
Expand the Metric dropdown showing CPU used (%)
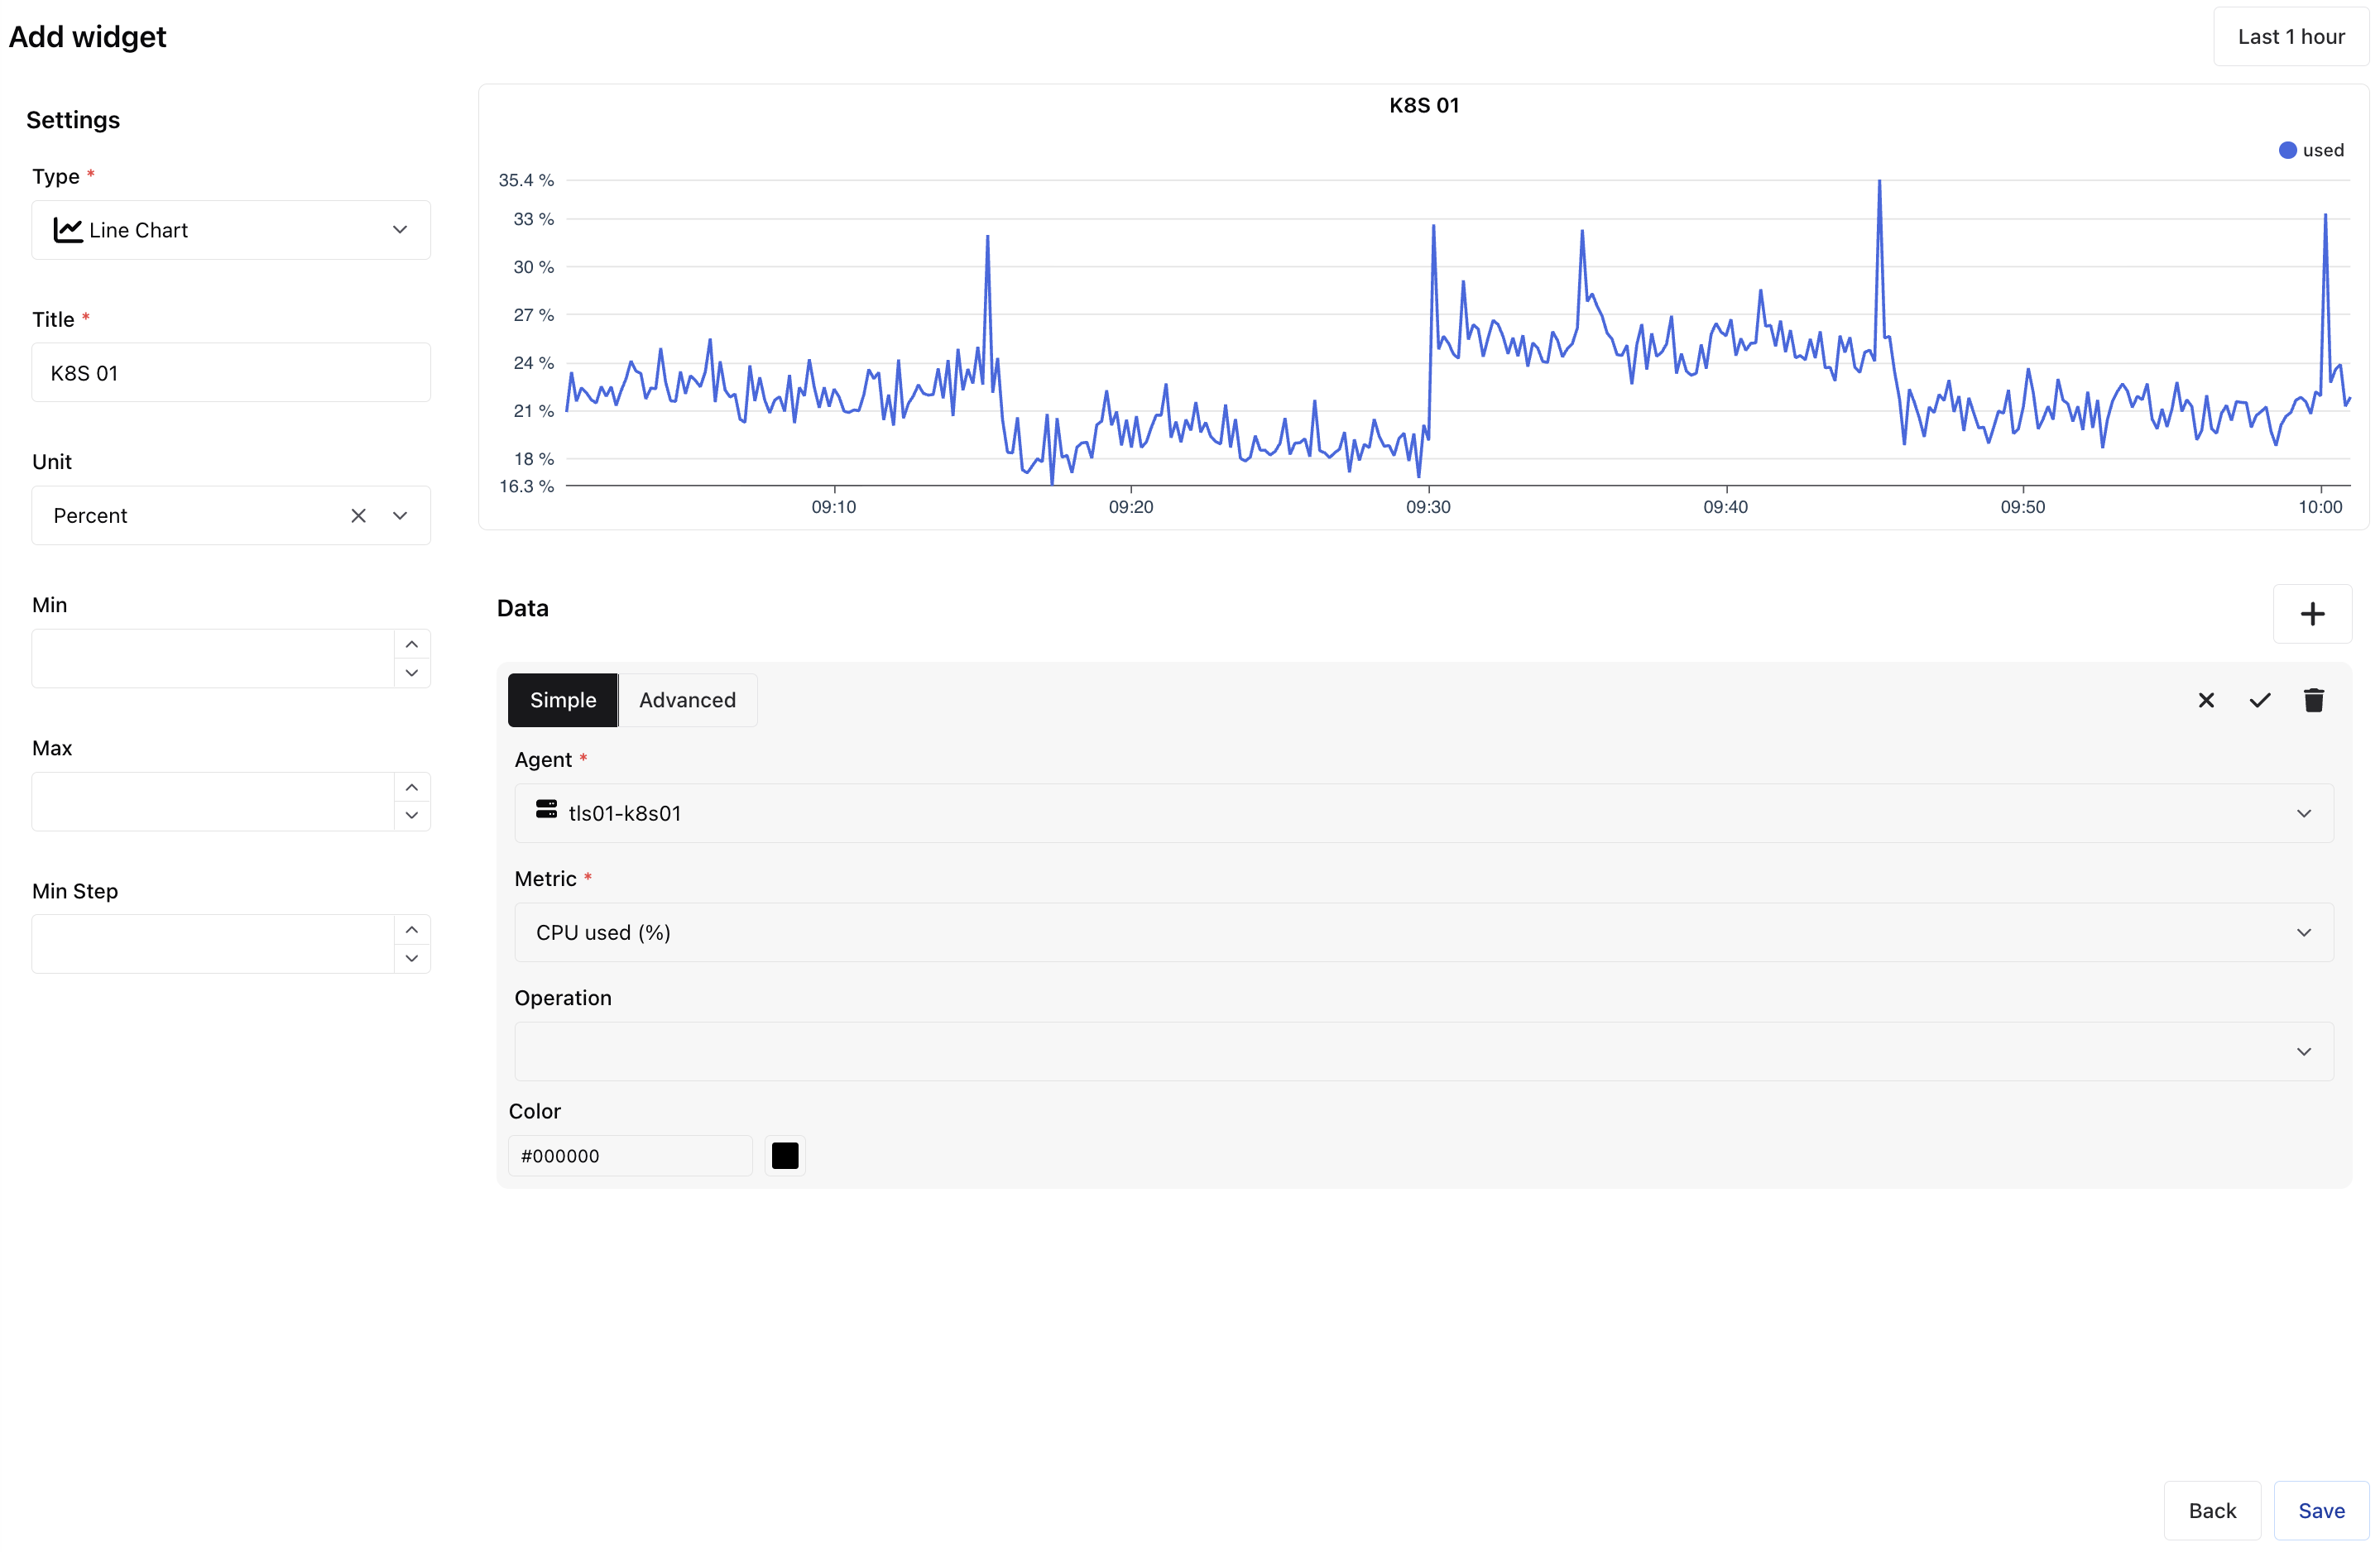pyautogui.click(x=2304, y=932)
